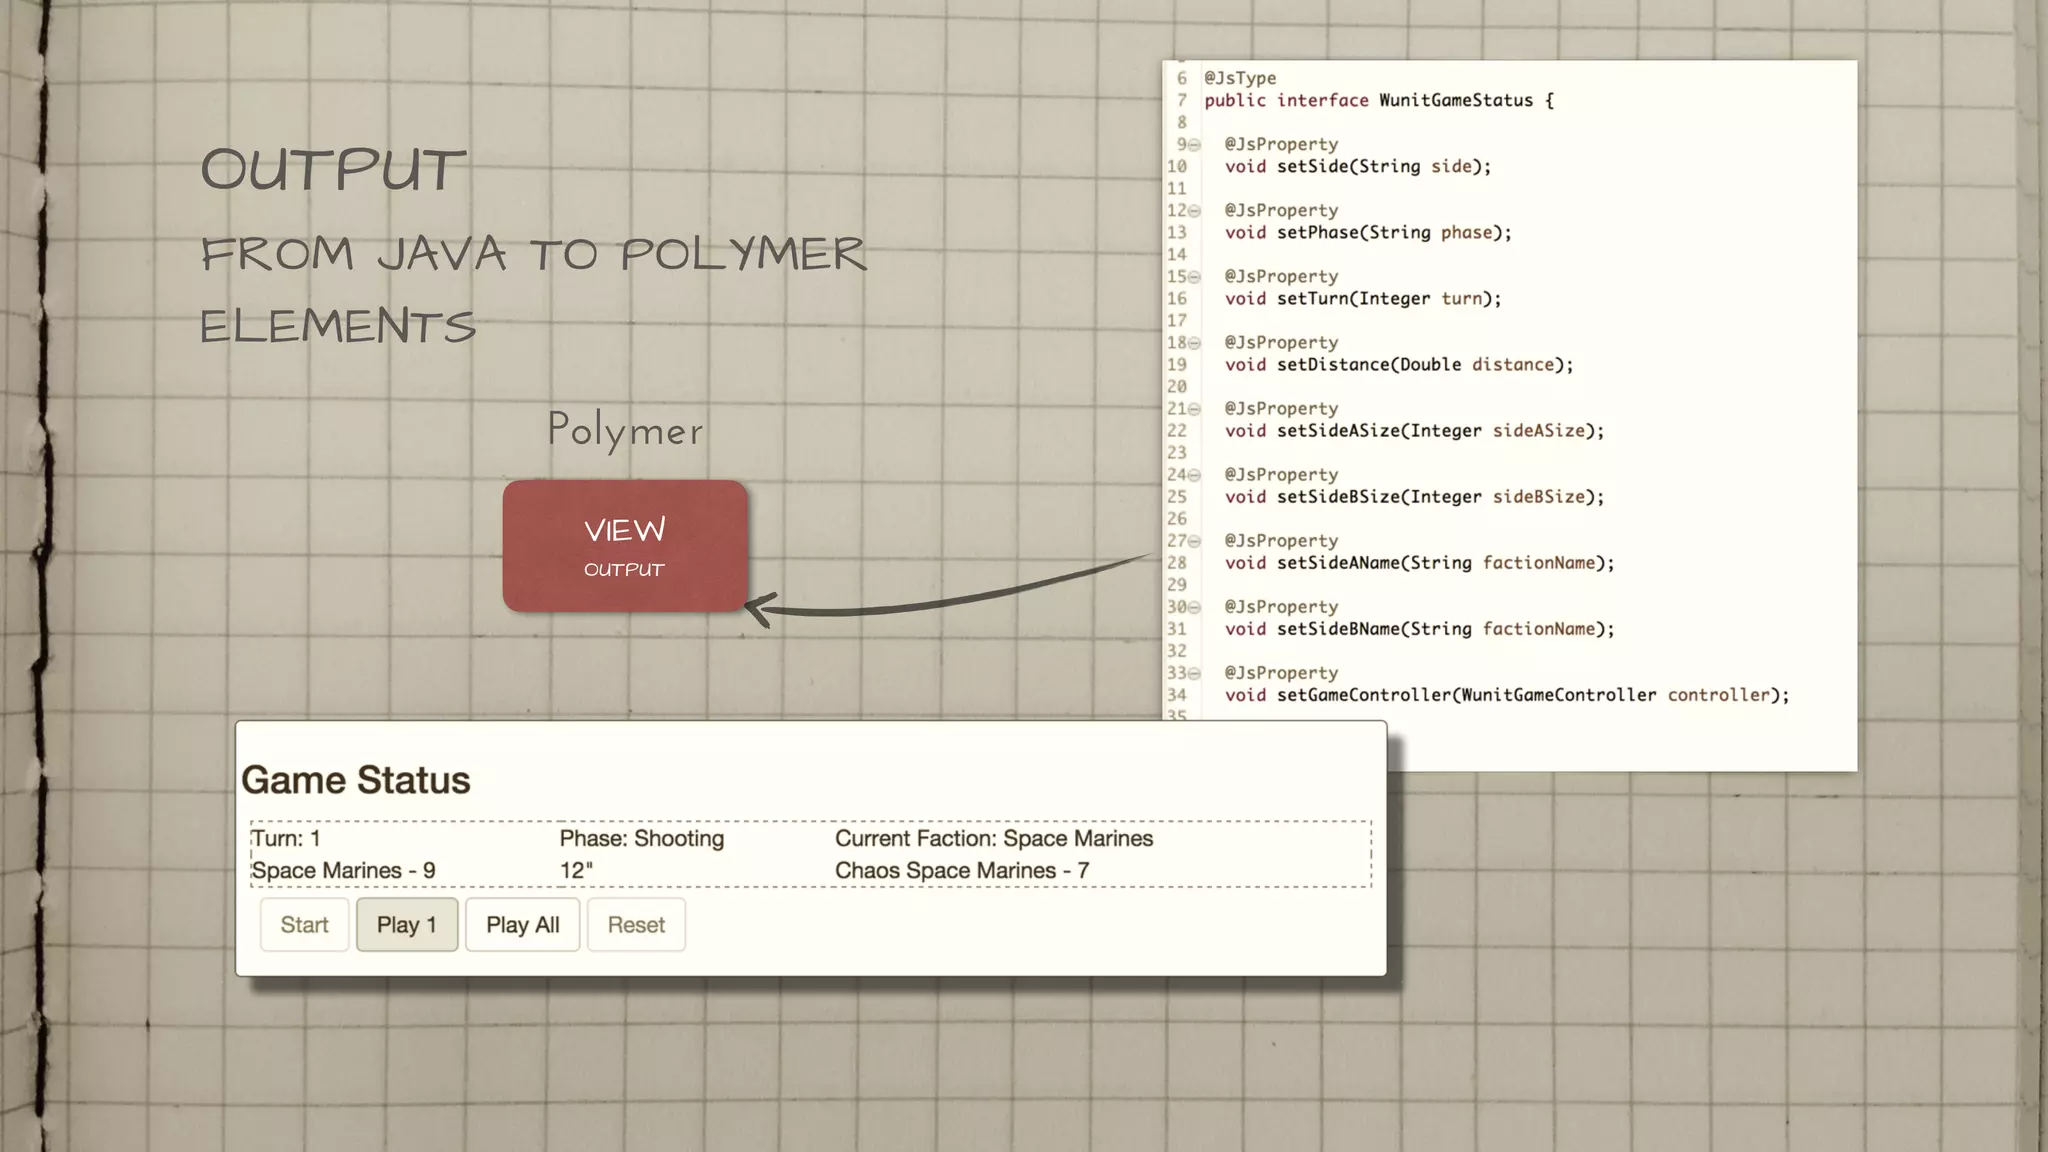Click the setSideBName method declaration

tap(1420, 629)
